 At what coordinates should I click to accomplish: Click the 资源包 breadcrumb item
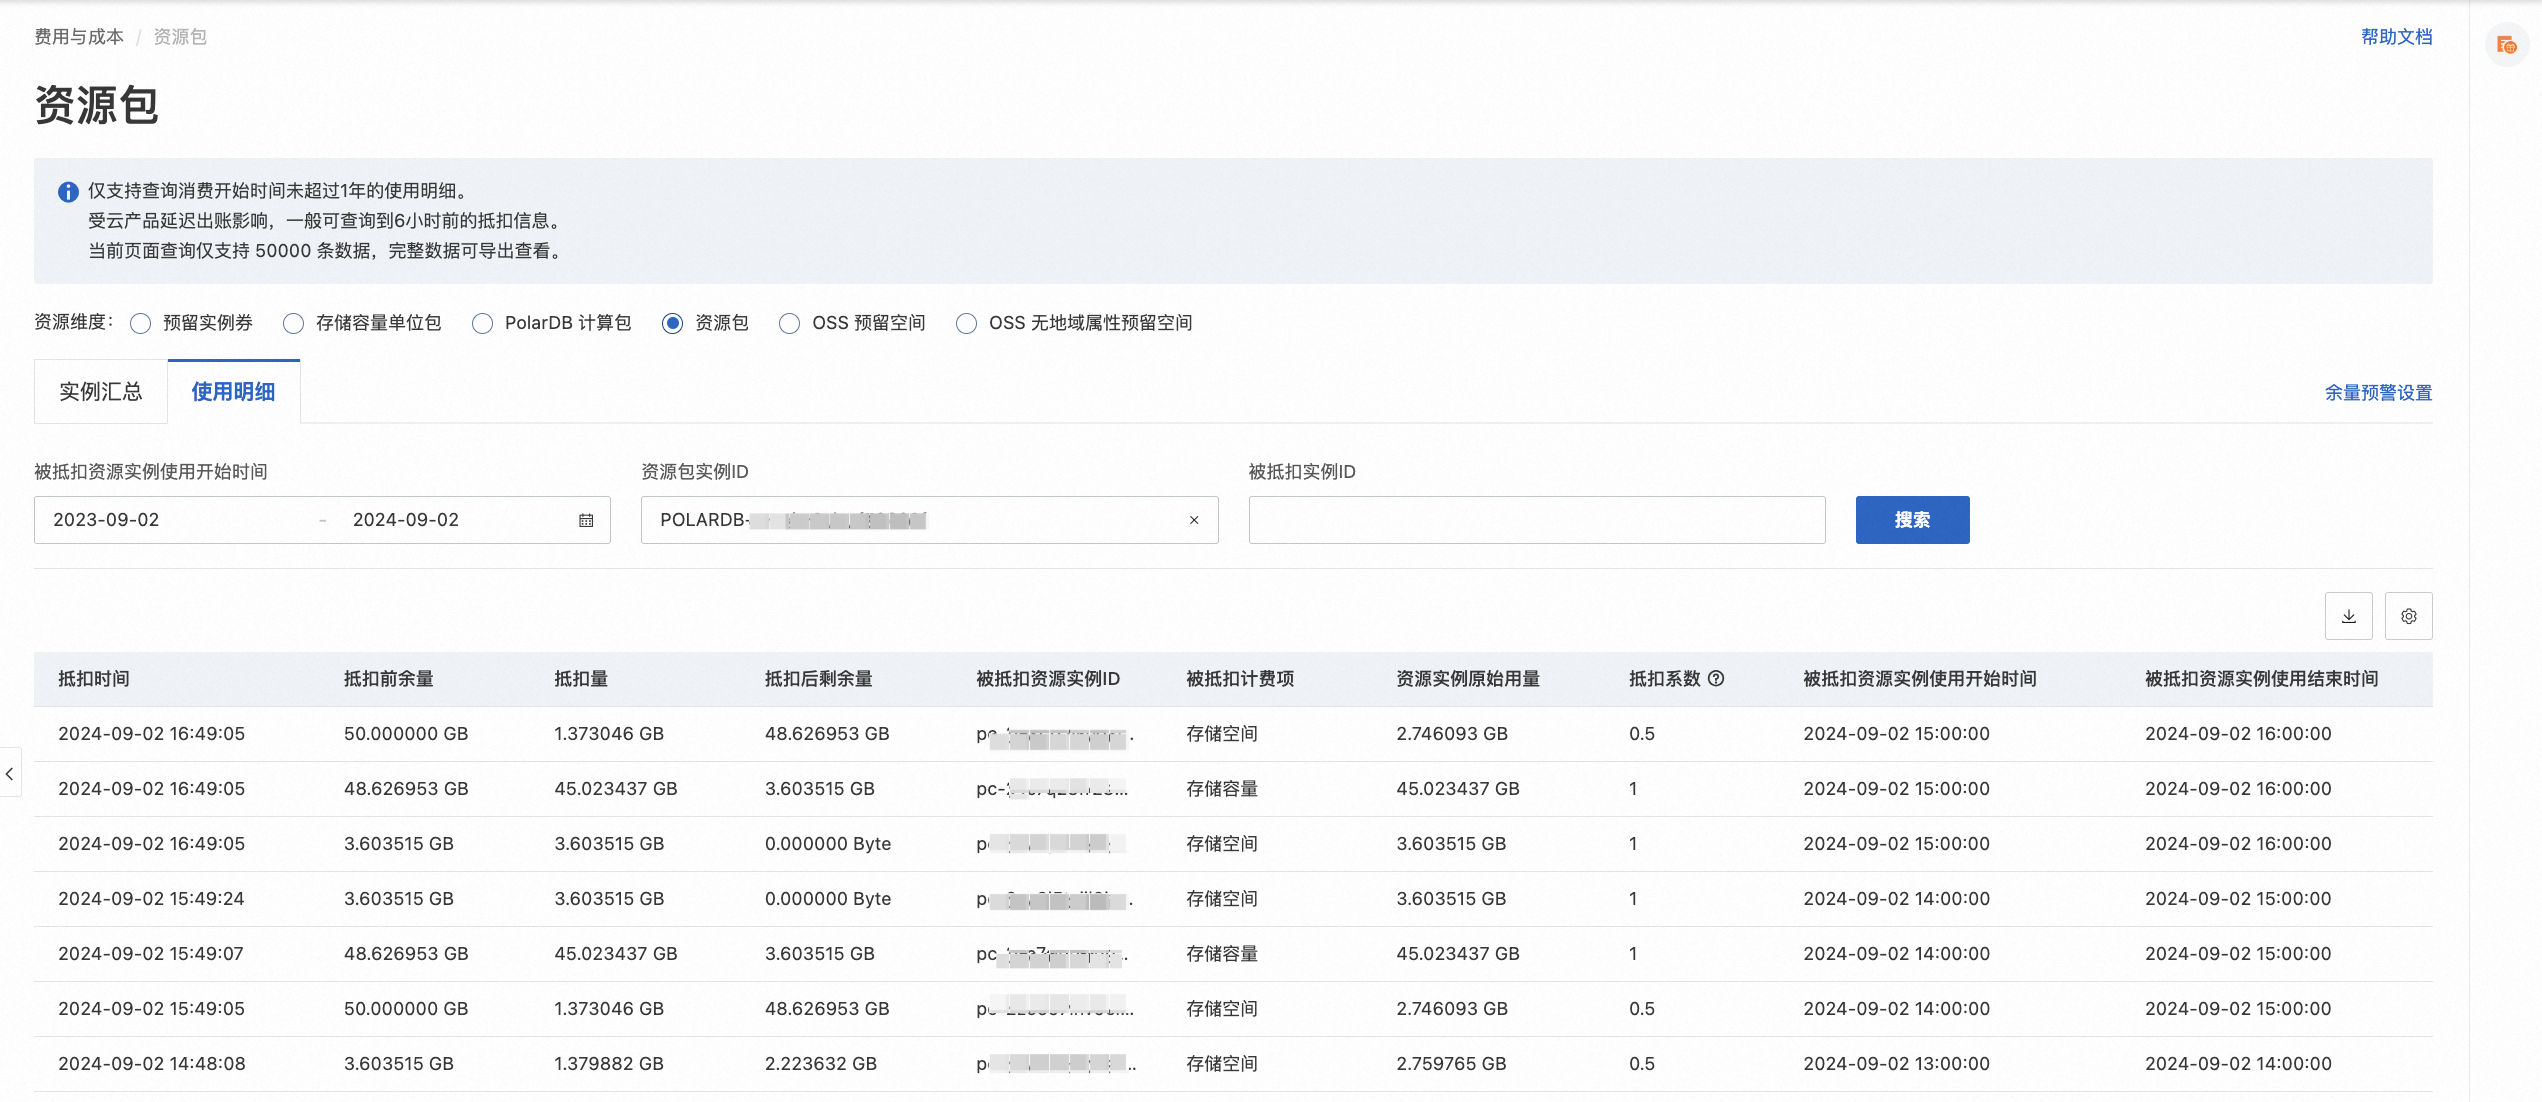coord(180,37)
